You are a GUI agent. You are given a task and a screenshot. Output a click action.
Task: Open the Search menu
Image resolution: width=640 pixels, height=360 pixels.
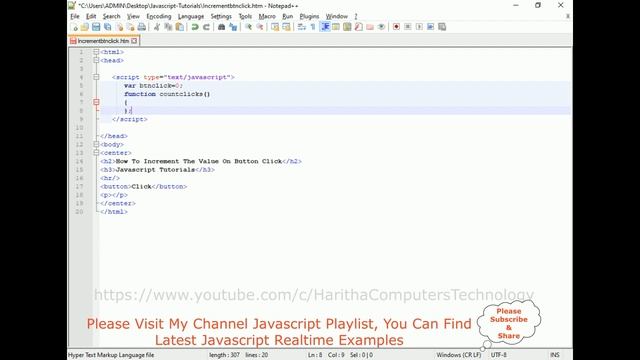pos(111,16)
